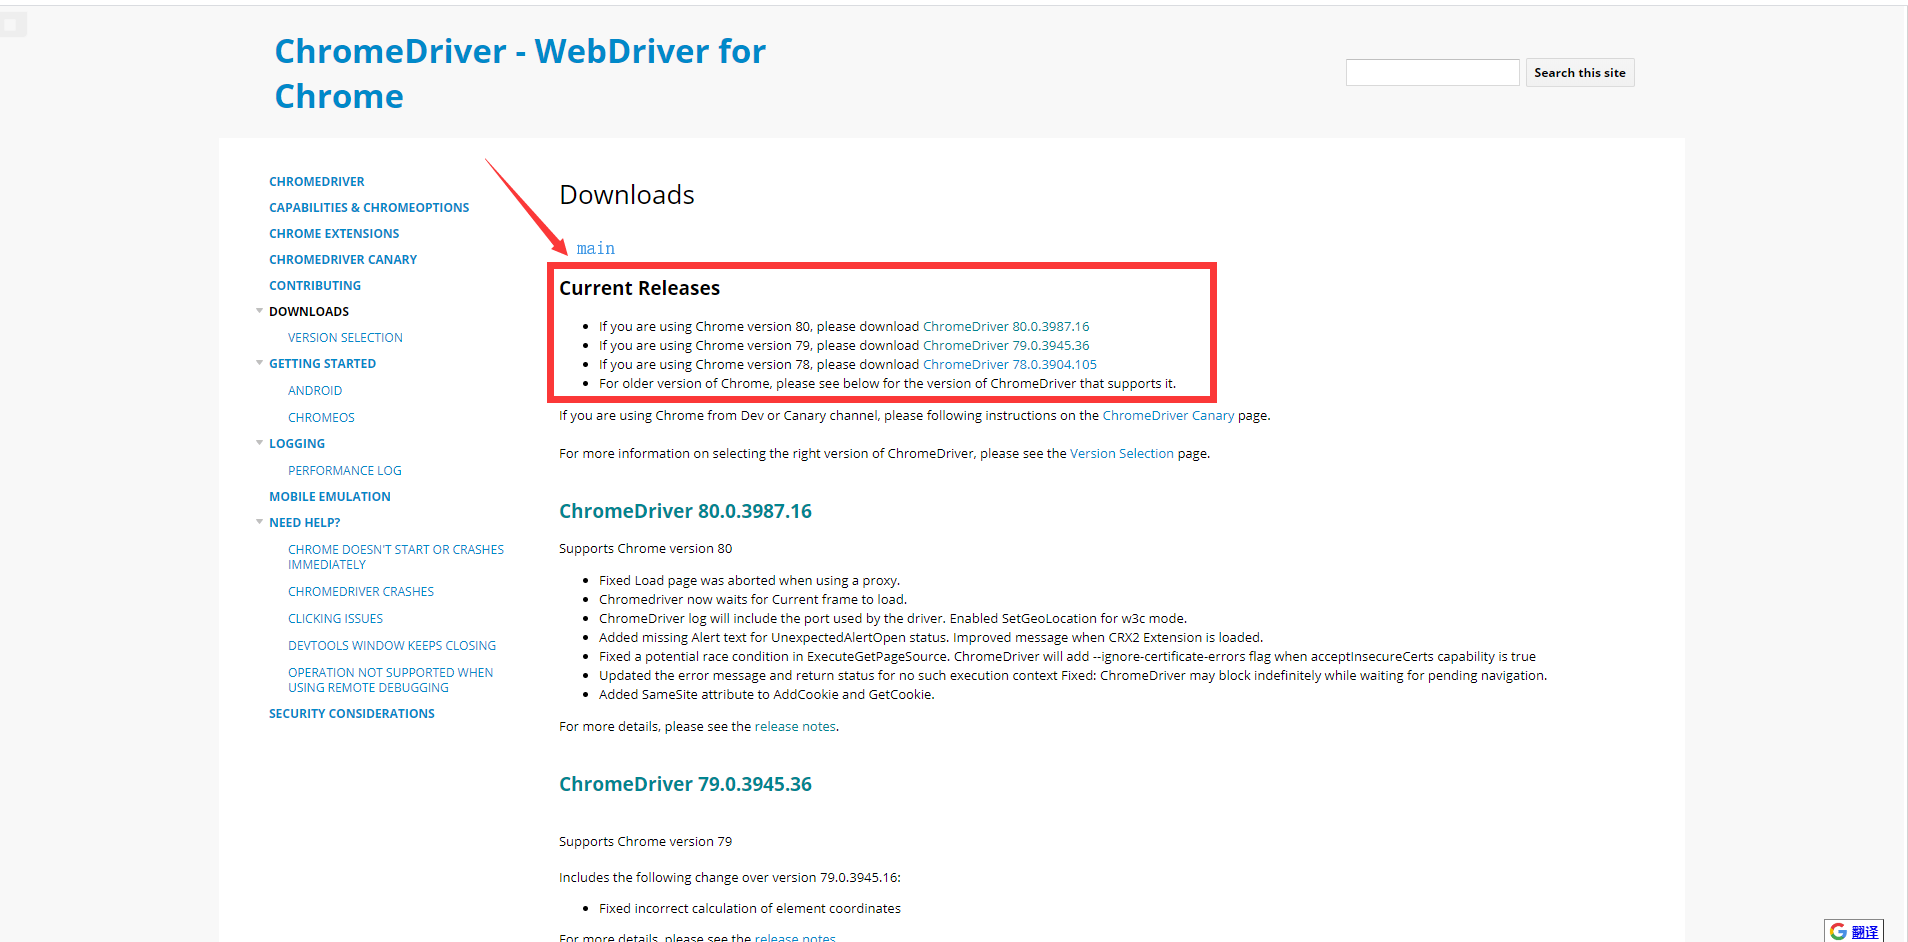1908x942 pixels.
Task: Open release notes link for version 80
Action: tap(795, 726)
